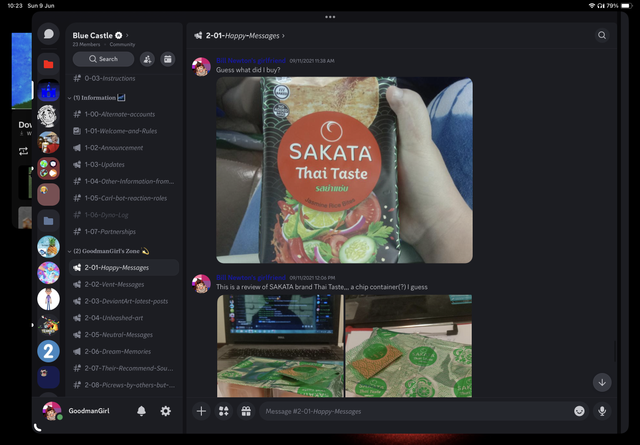Screen dimensions: 640x445
Task: Open the white cartoon character server icon
Action: pos(49,299)
